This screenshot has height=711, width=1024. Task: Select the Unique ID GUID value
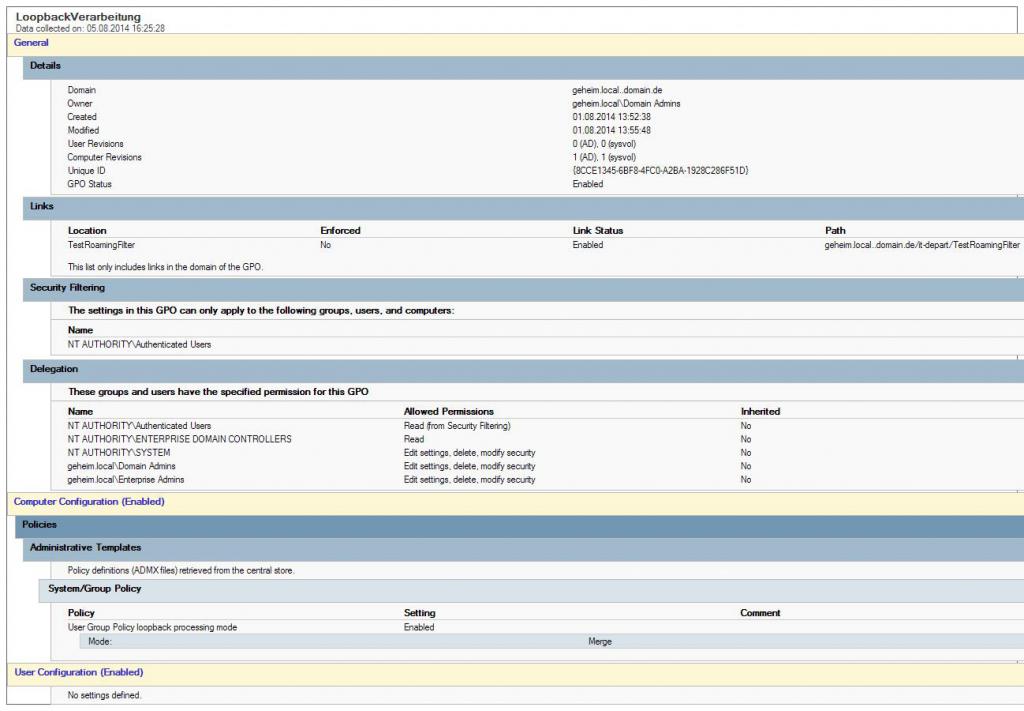click(660, 171)
